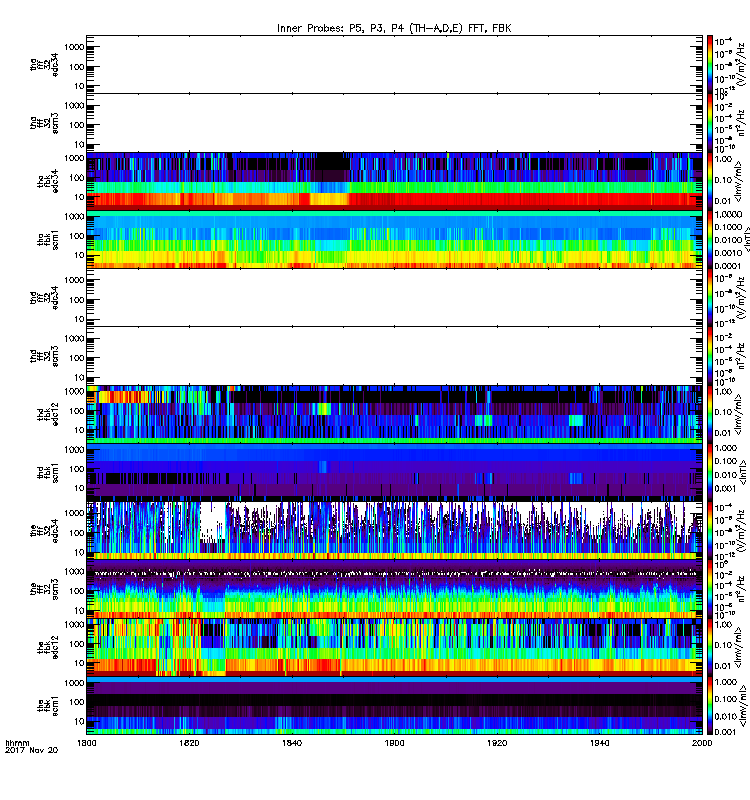
Task: Click the color bar beside the fbk edc12 panel
Action: click(710, 647)
